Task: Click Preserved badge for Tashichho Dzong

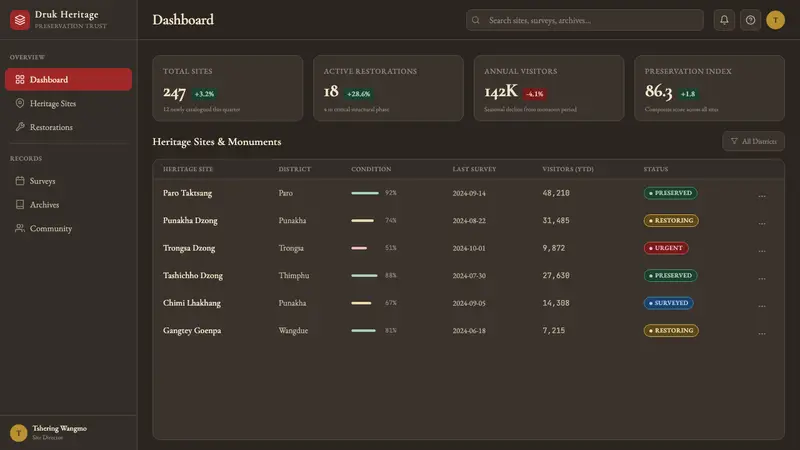Action: 670,276
